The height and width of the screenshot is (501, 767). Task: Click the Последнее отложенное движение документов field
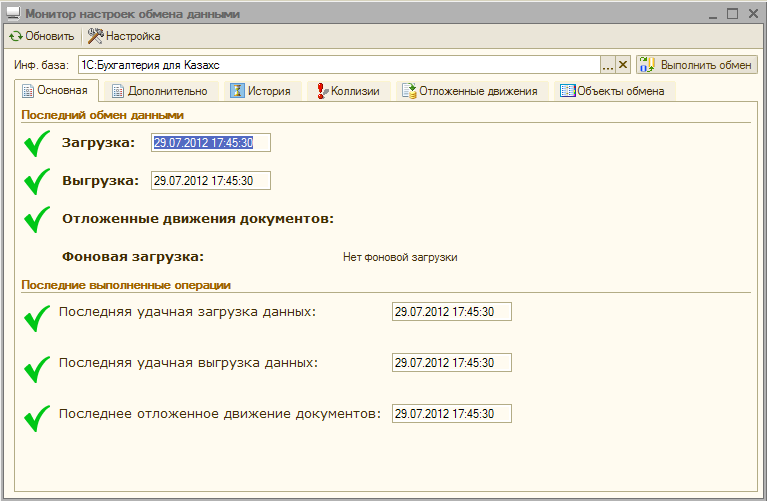[451, 413]
